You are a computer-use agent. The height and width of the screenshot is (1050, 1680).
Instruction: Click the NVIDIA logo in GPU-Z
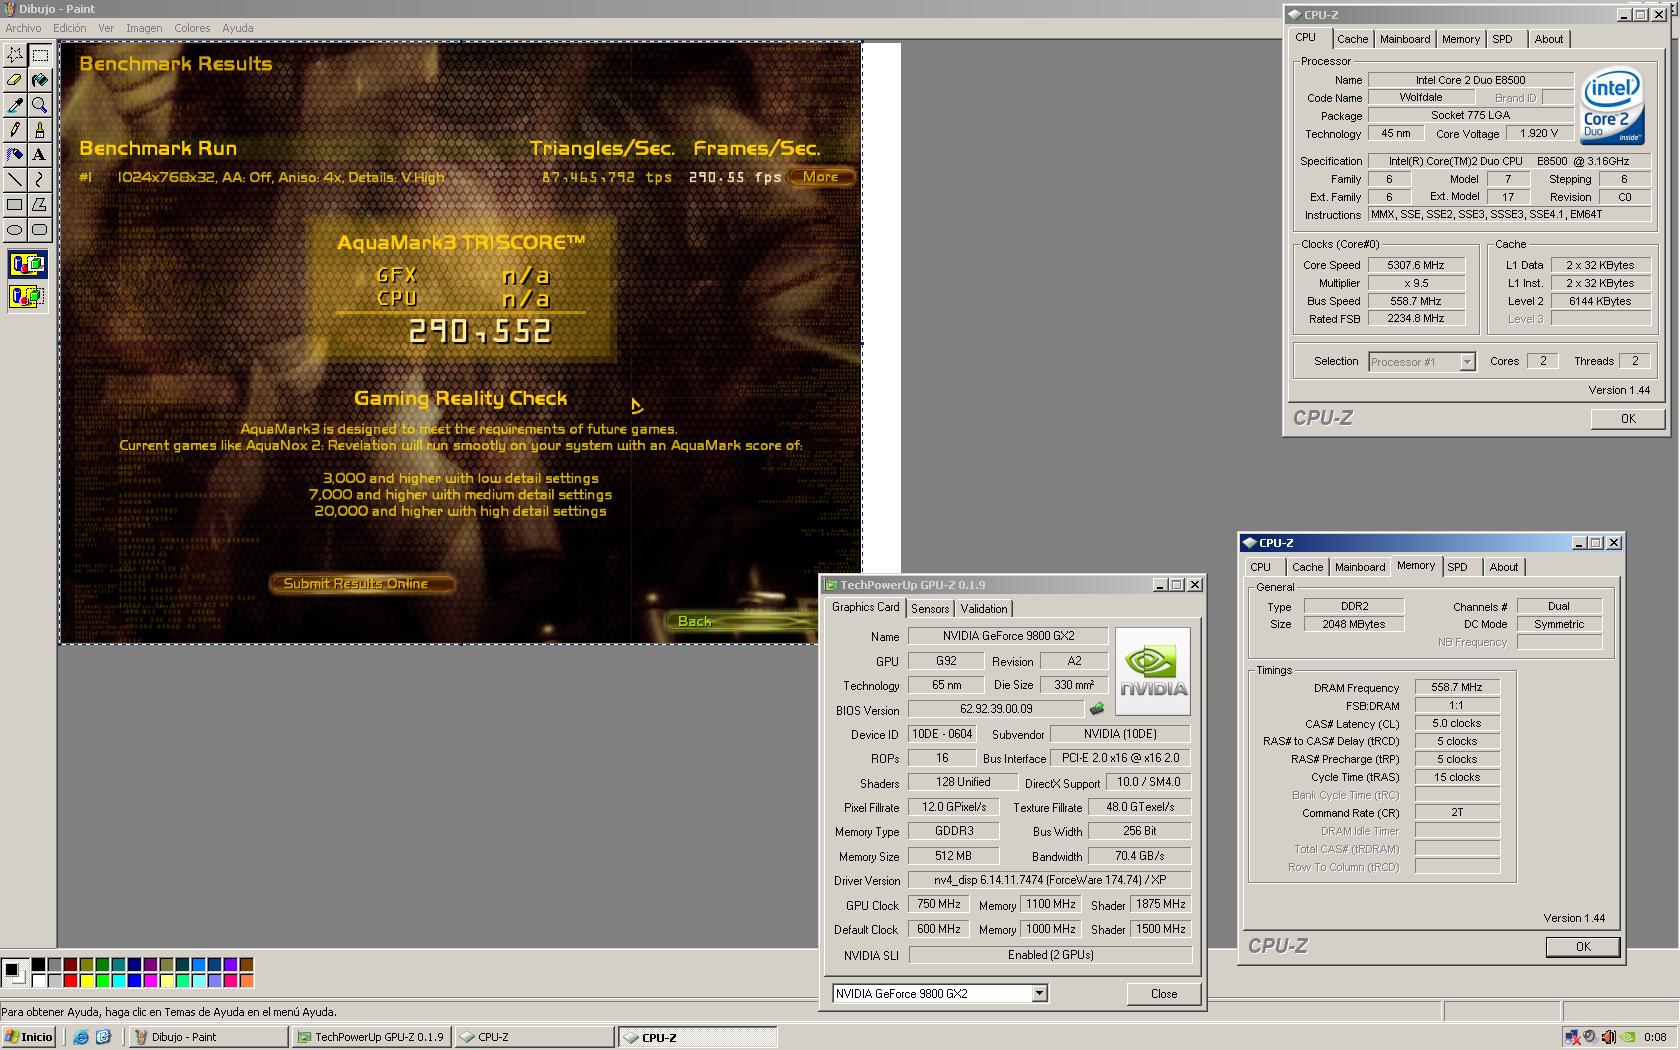pyautogui.click(x=1153, y=671)
